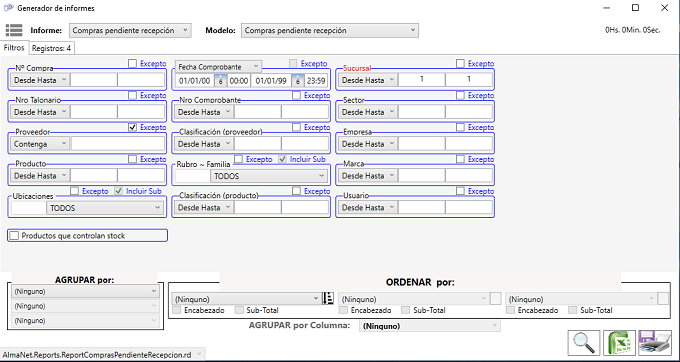Check Excepto for Clasificación (producto)
This screenshot has height=362, width=680.
coord(297,191)
